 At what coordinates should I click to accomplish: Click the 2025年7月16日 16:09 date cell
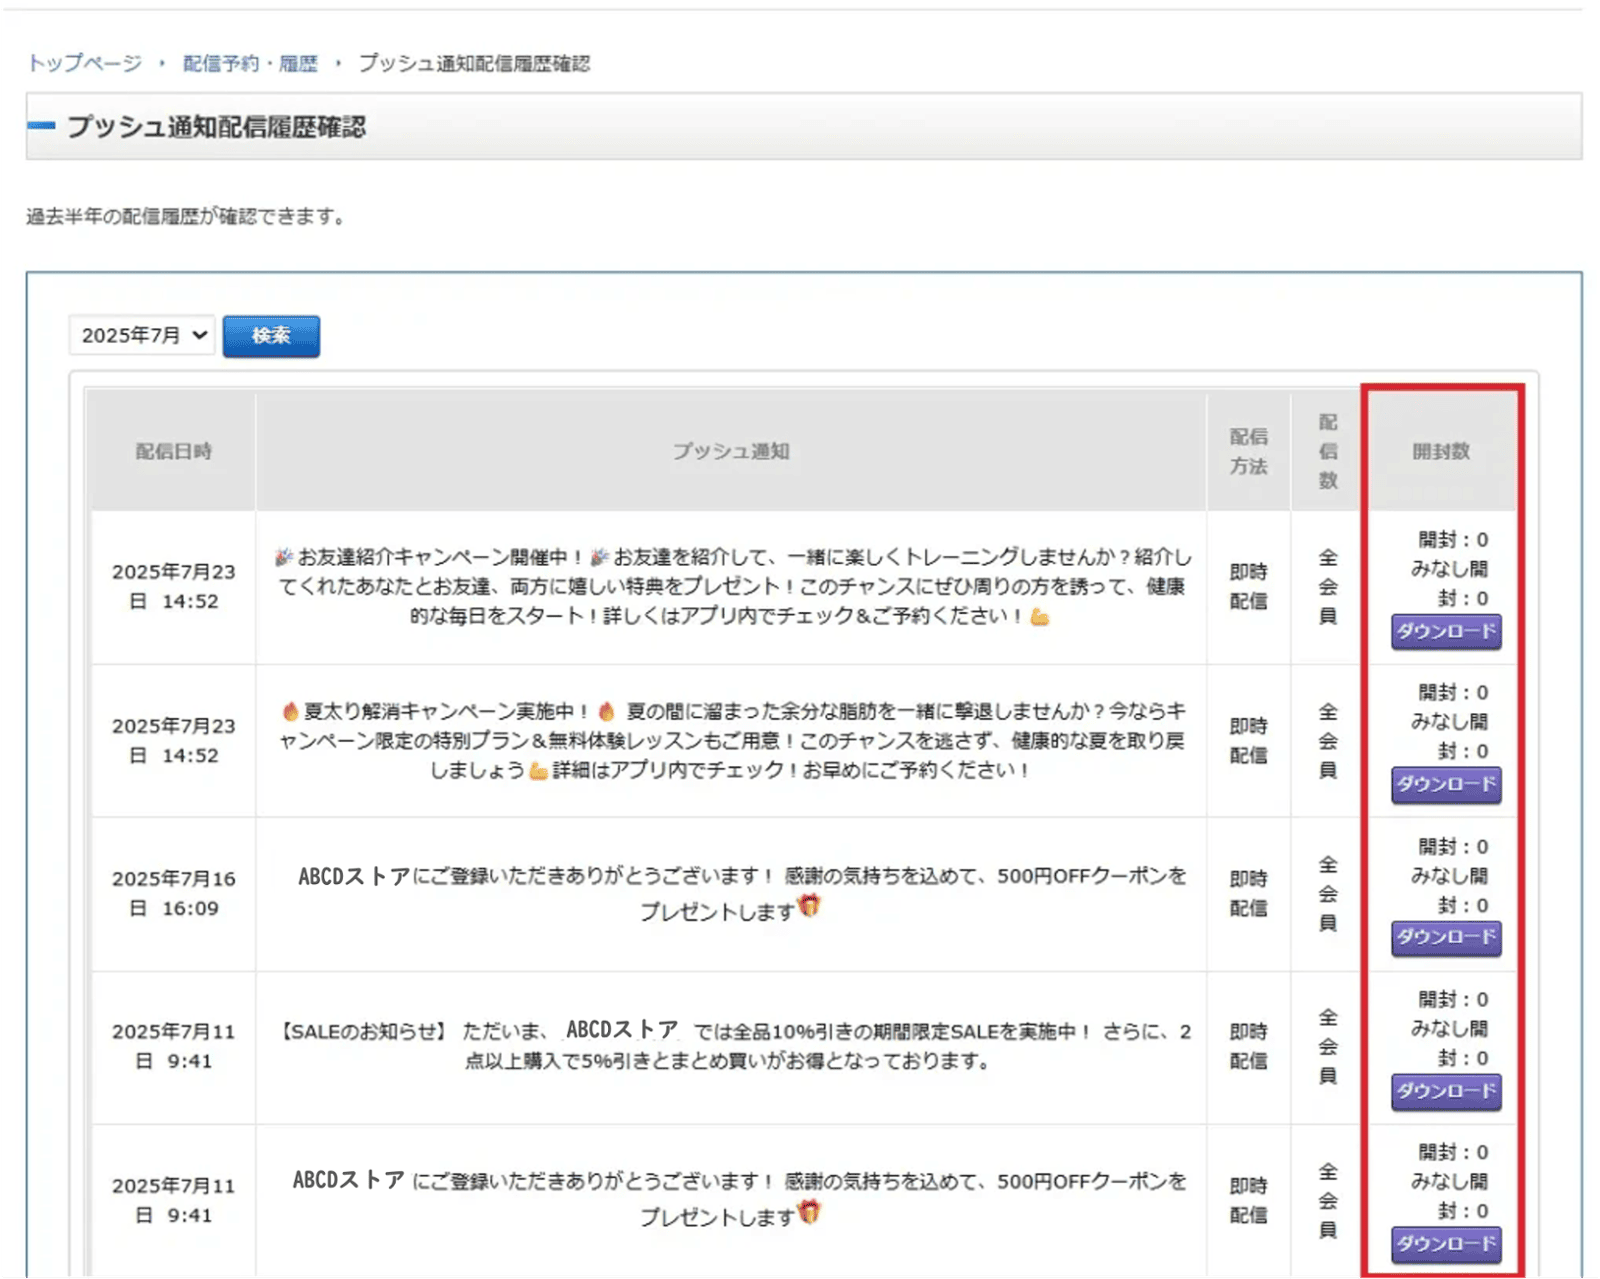(173, 893)
